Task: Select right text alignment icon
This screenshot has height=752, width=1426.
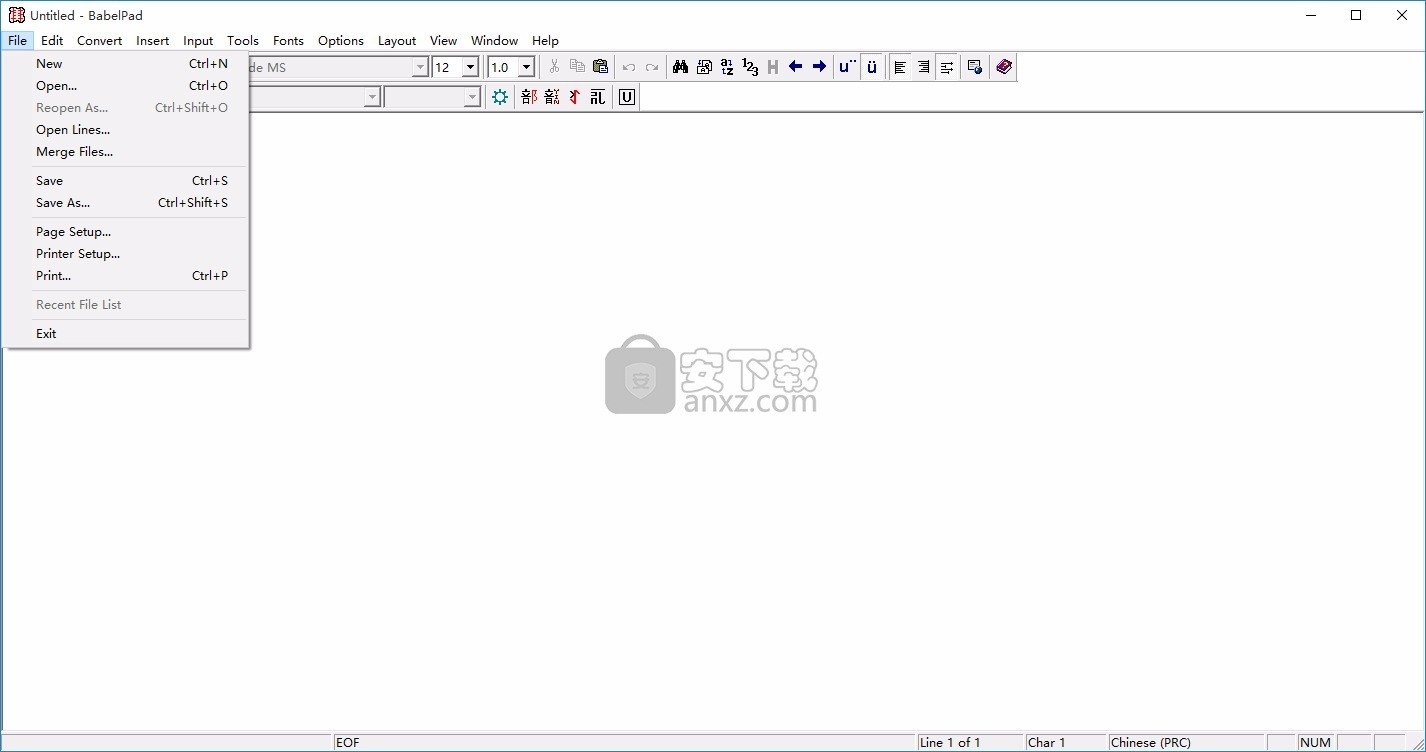Action: point(923,67)
